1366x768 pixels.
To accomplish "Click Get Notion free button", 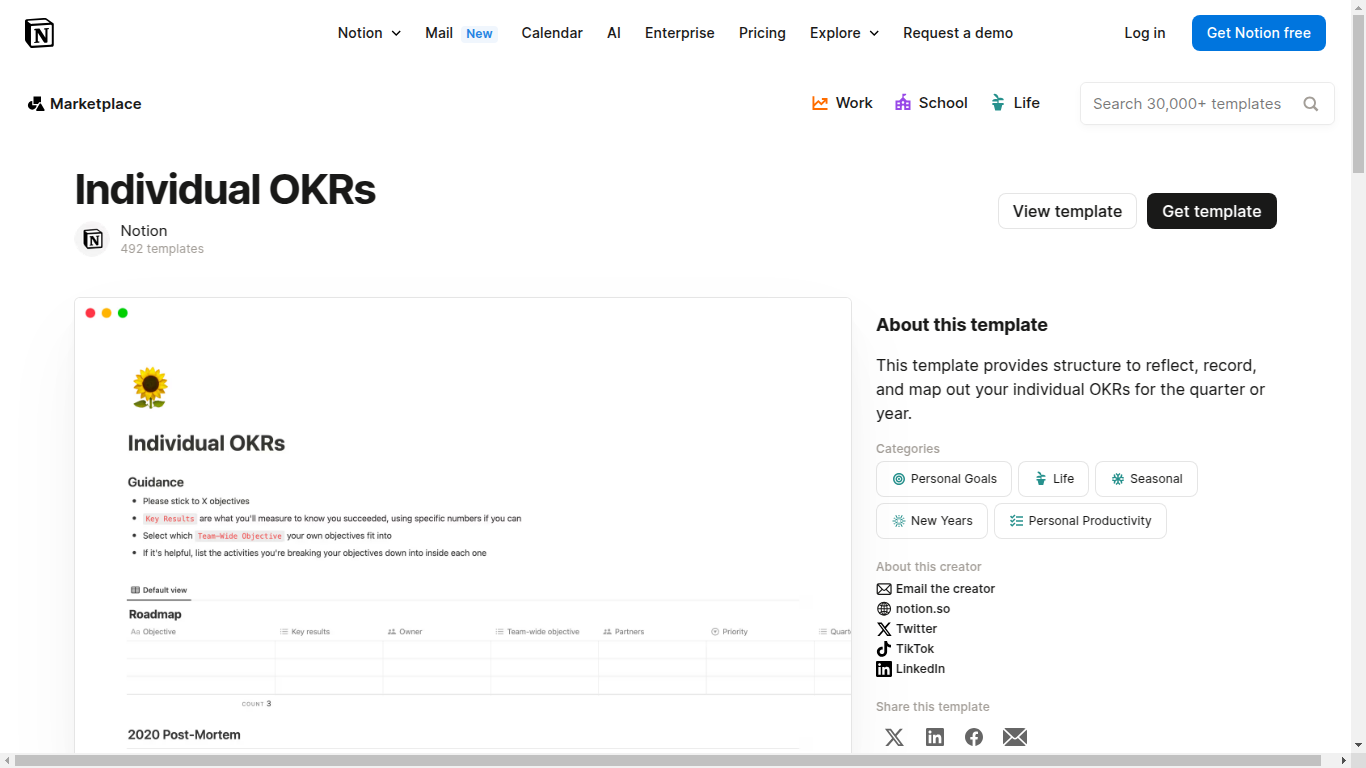I will [1259, 33].
